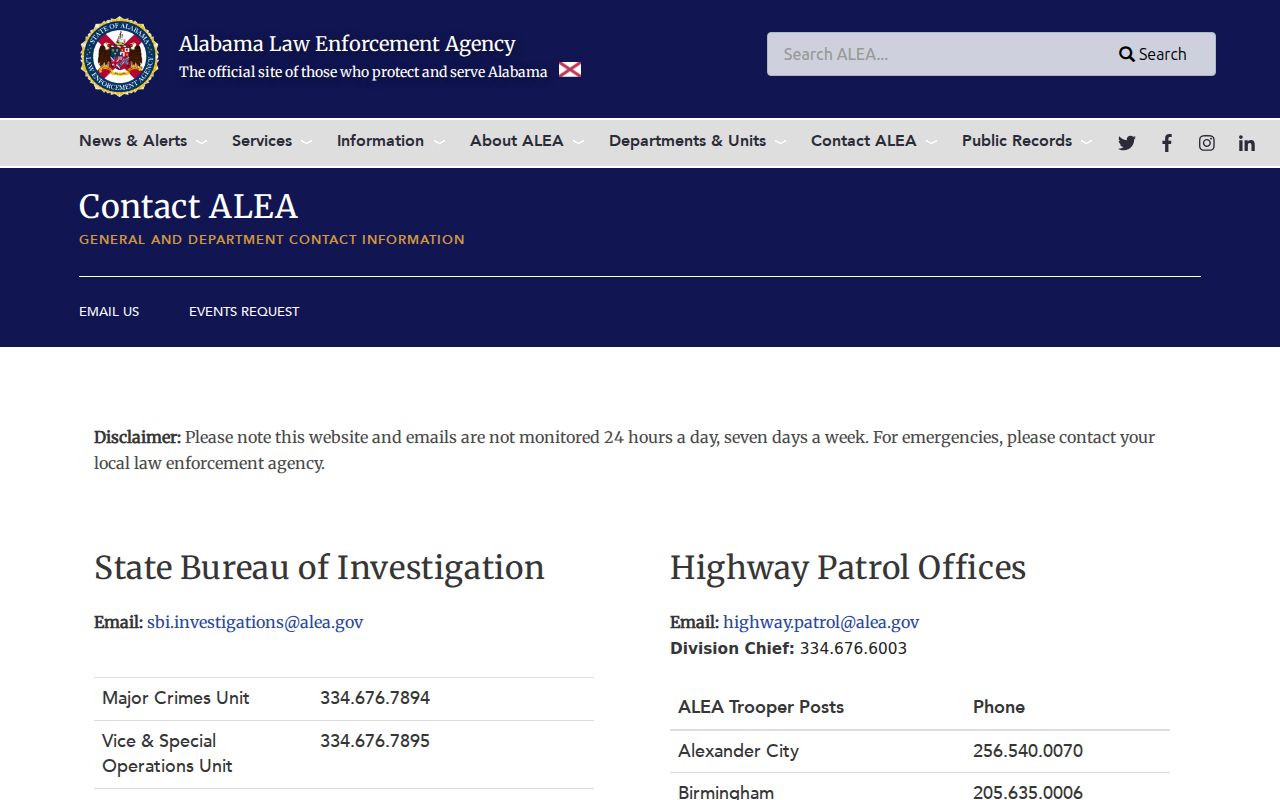Image resolution: width=1280 pixels, height=800 pixels.
Task: Expand the Public Records menu
Action: click(1027, 141)
